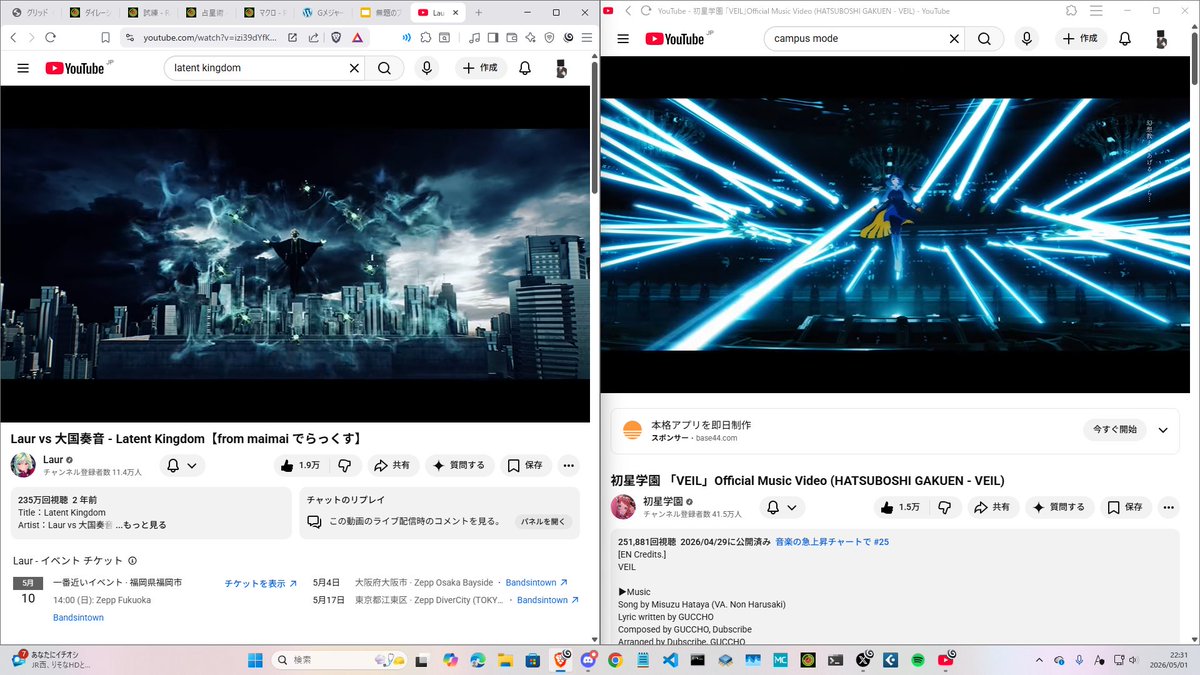
Task: Clear the 'campus mode' search text
Action: [954, 39]
